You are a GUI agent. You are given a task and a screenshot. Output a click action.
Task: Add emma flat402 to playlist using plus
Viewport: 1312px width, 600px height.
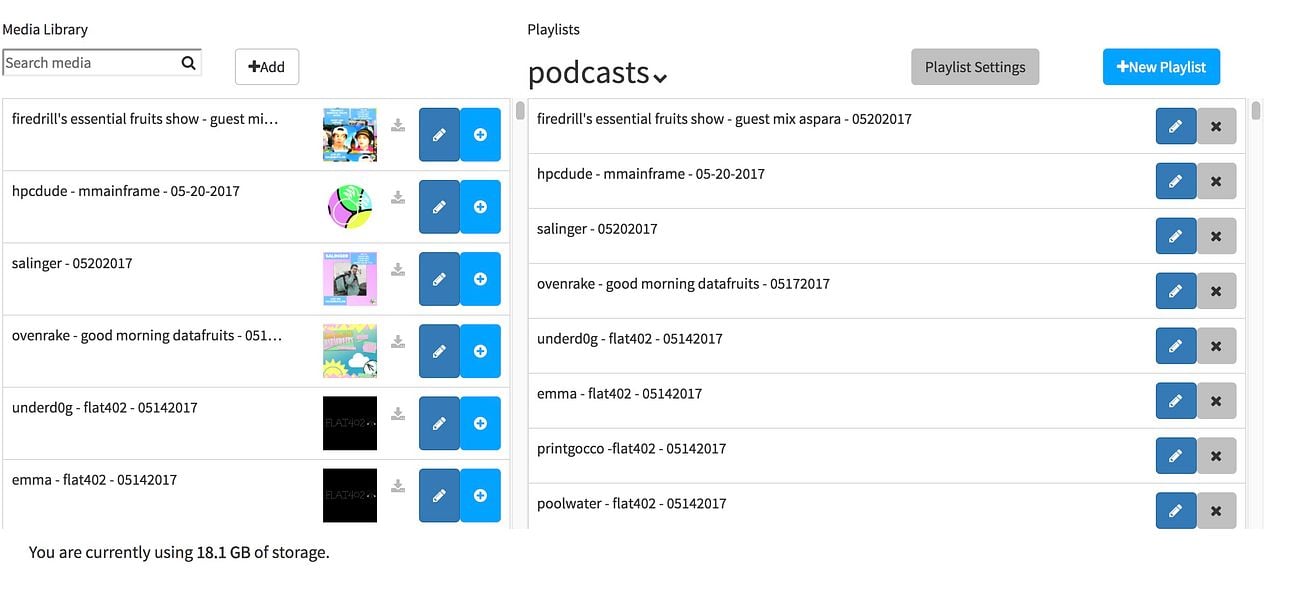click(480, 495)
